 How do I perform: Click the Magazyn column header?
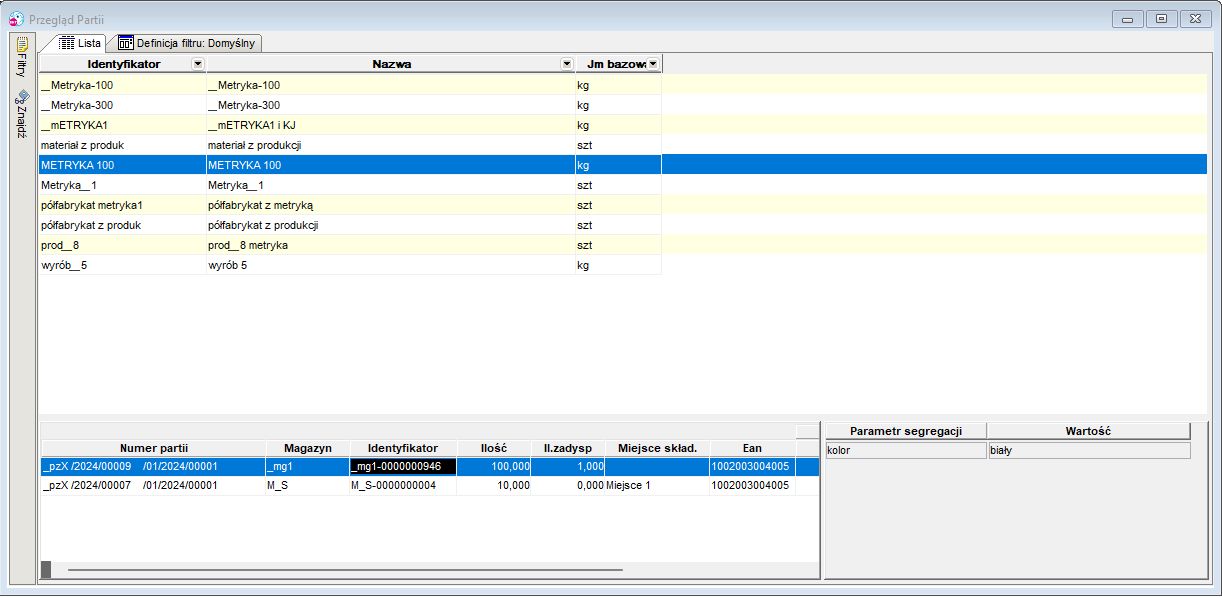click(307, 448)
